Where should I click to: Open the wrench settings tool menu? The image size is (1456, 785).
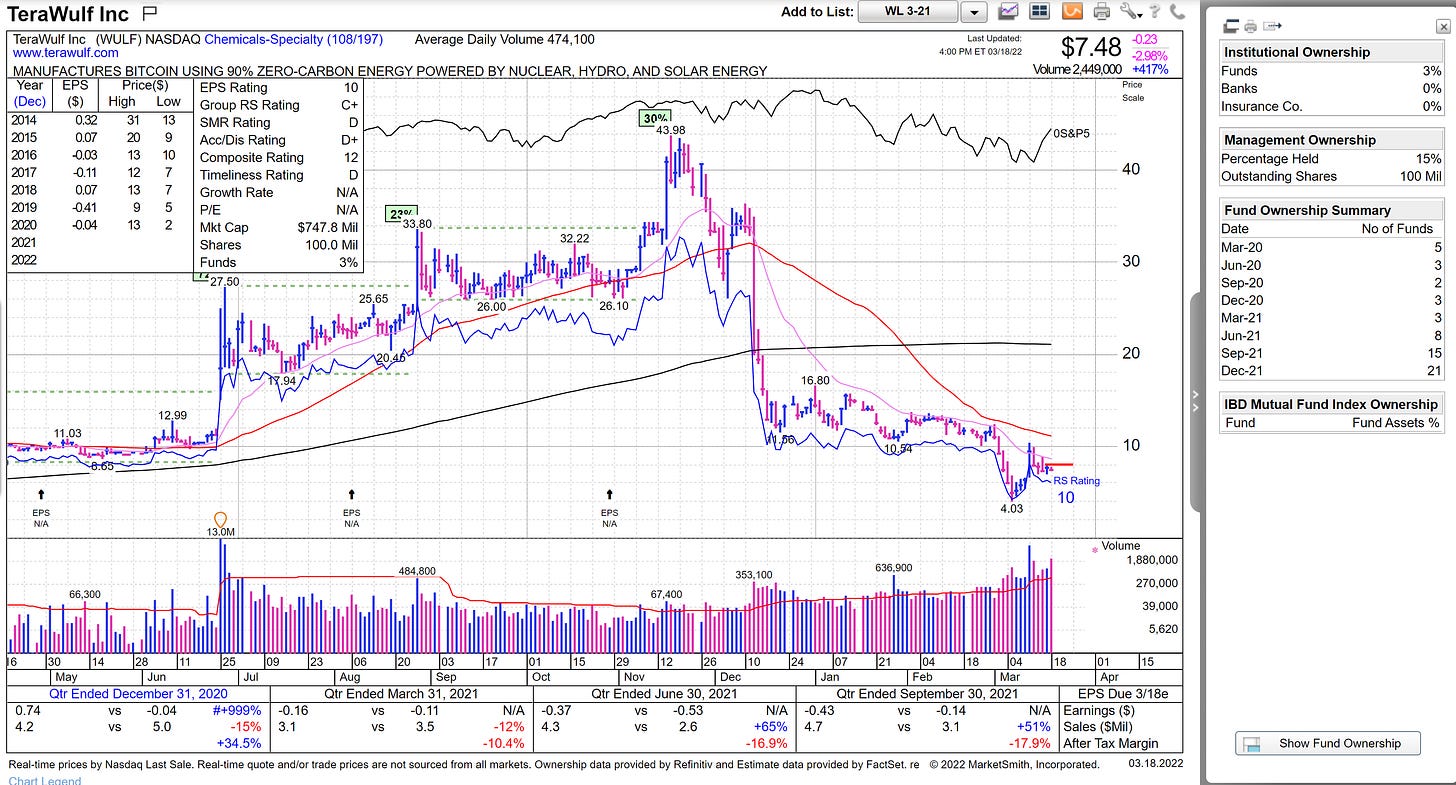[1130, 12]
